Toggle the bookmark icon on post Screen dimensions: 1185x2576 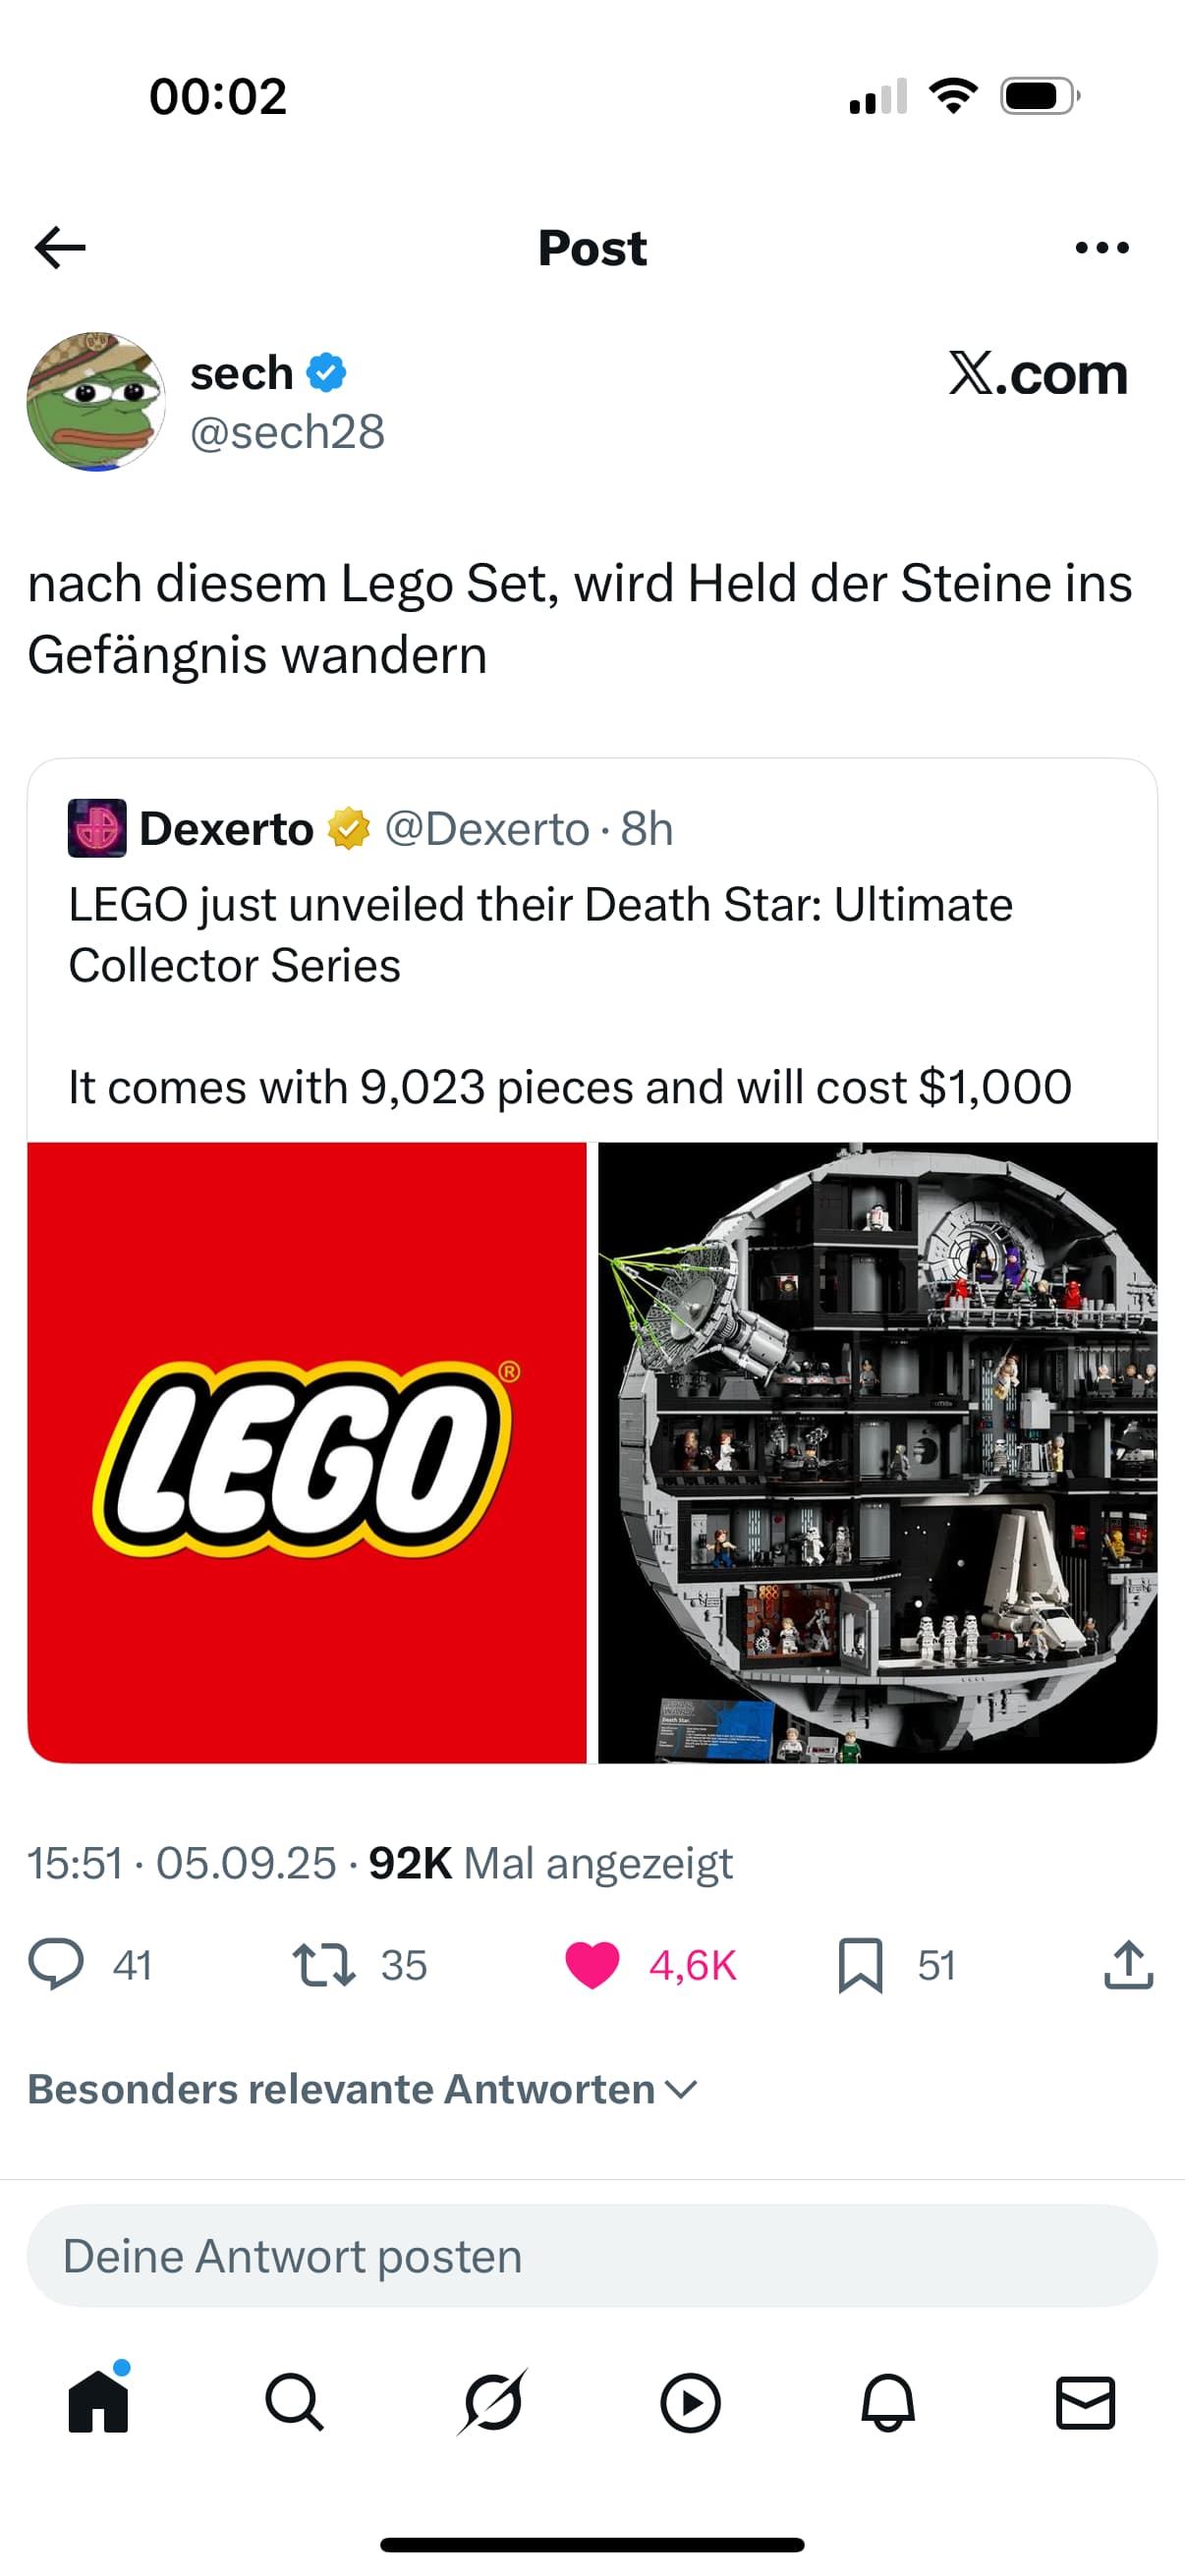860,1964
